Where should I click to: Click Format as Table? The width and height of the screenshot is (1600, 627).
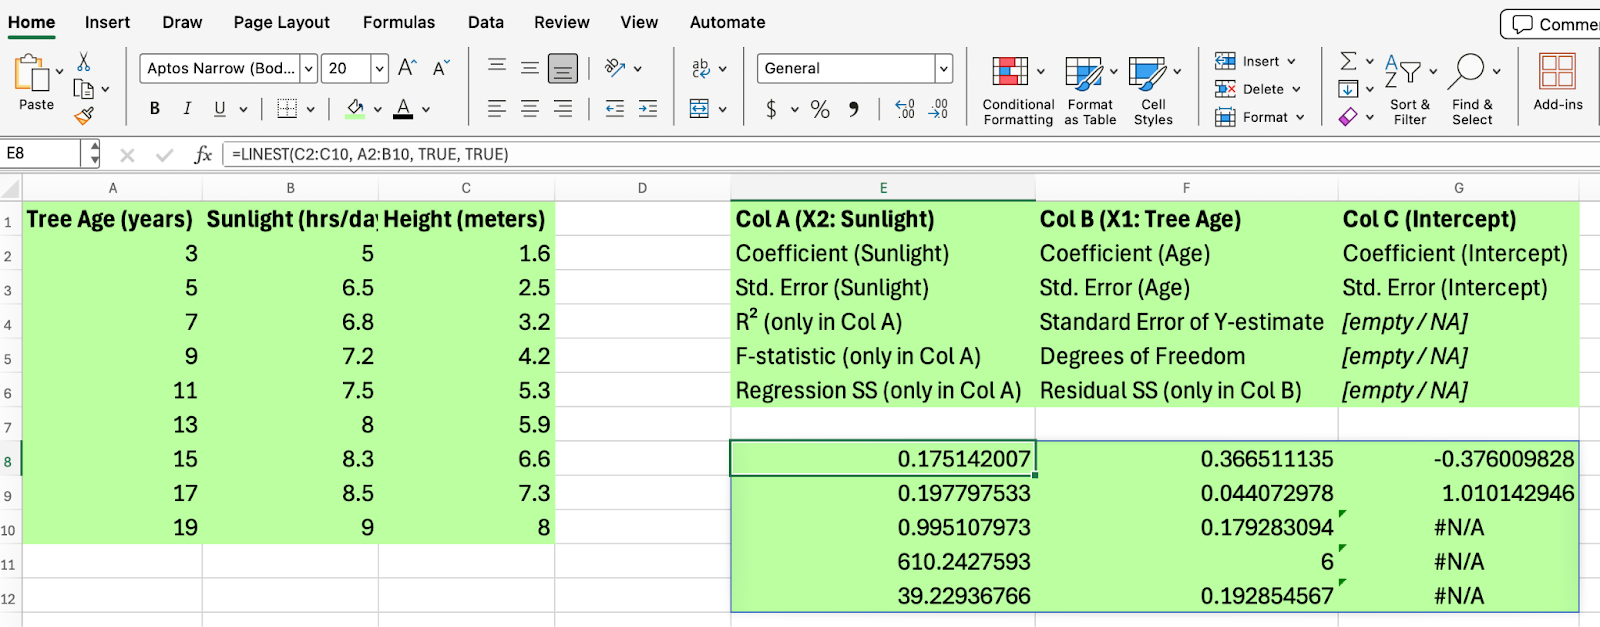(x=1090, y=91)
